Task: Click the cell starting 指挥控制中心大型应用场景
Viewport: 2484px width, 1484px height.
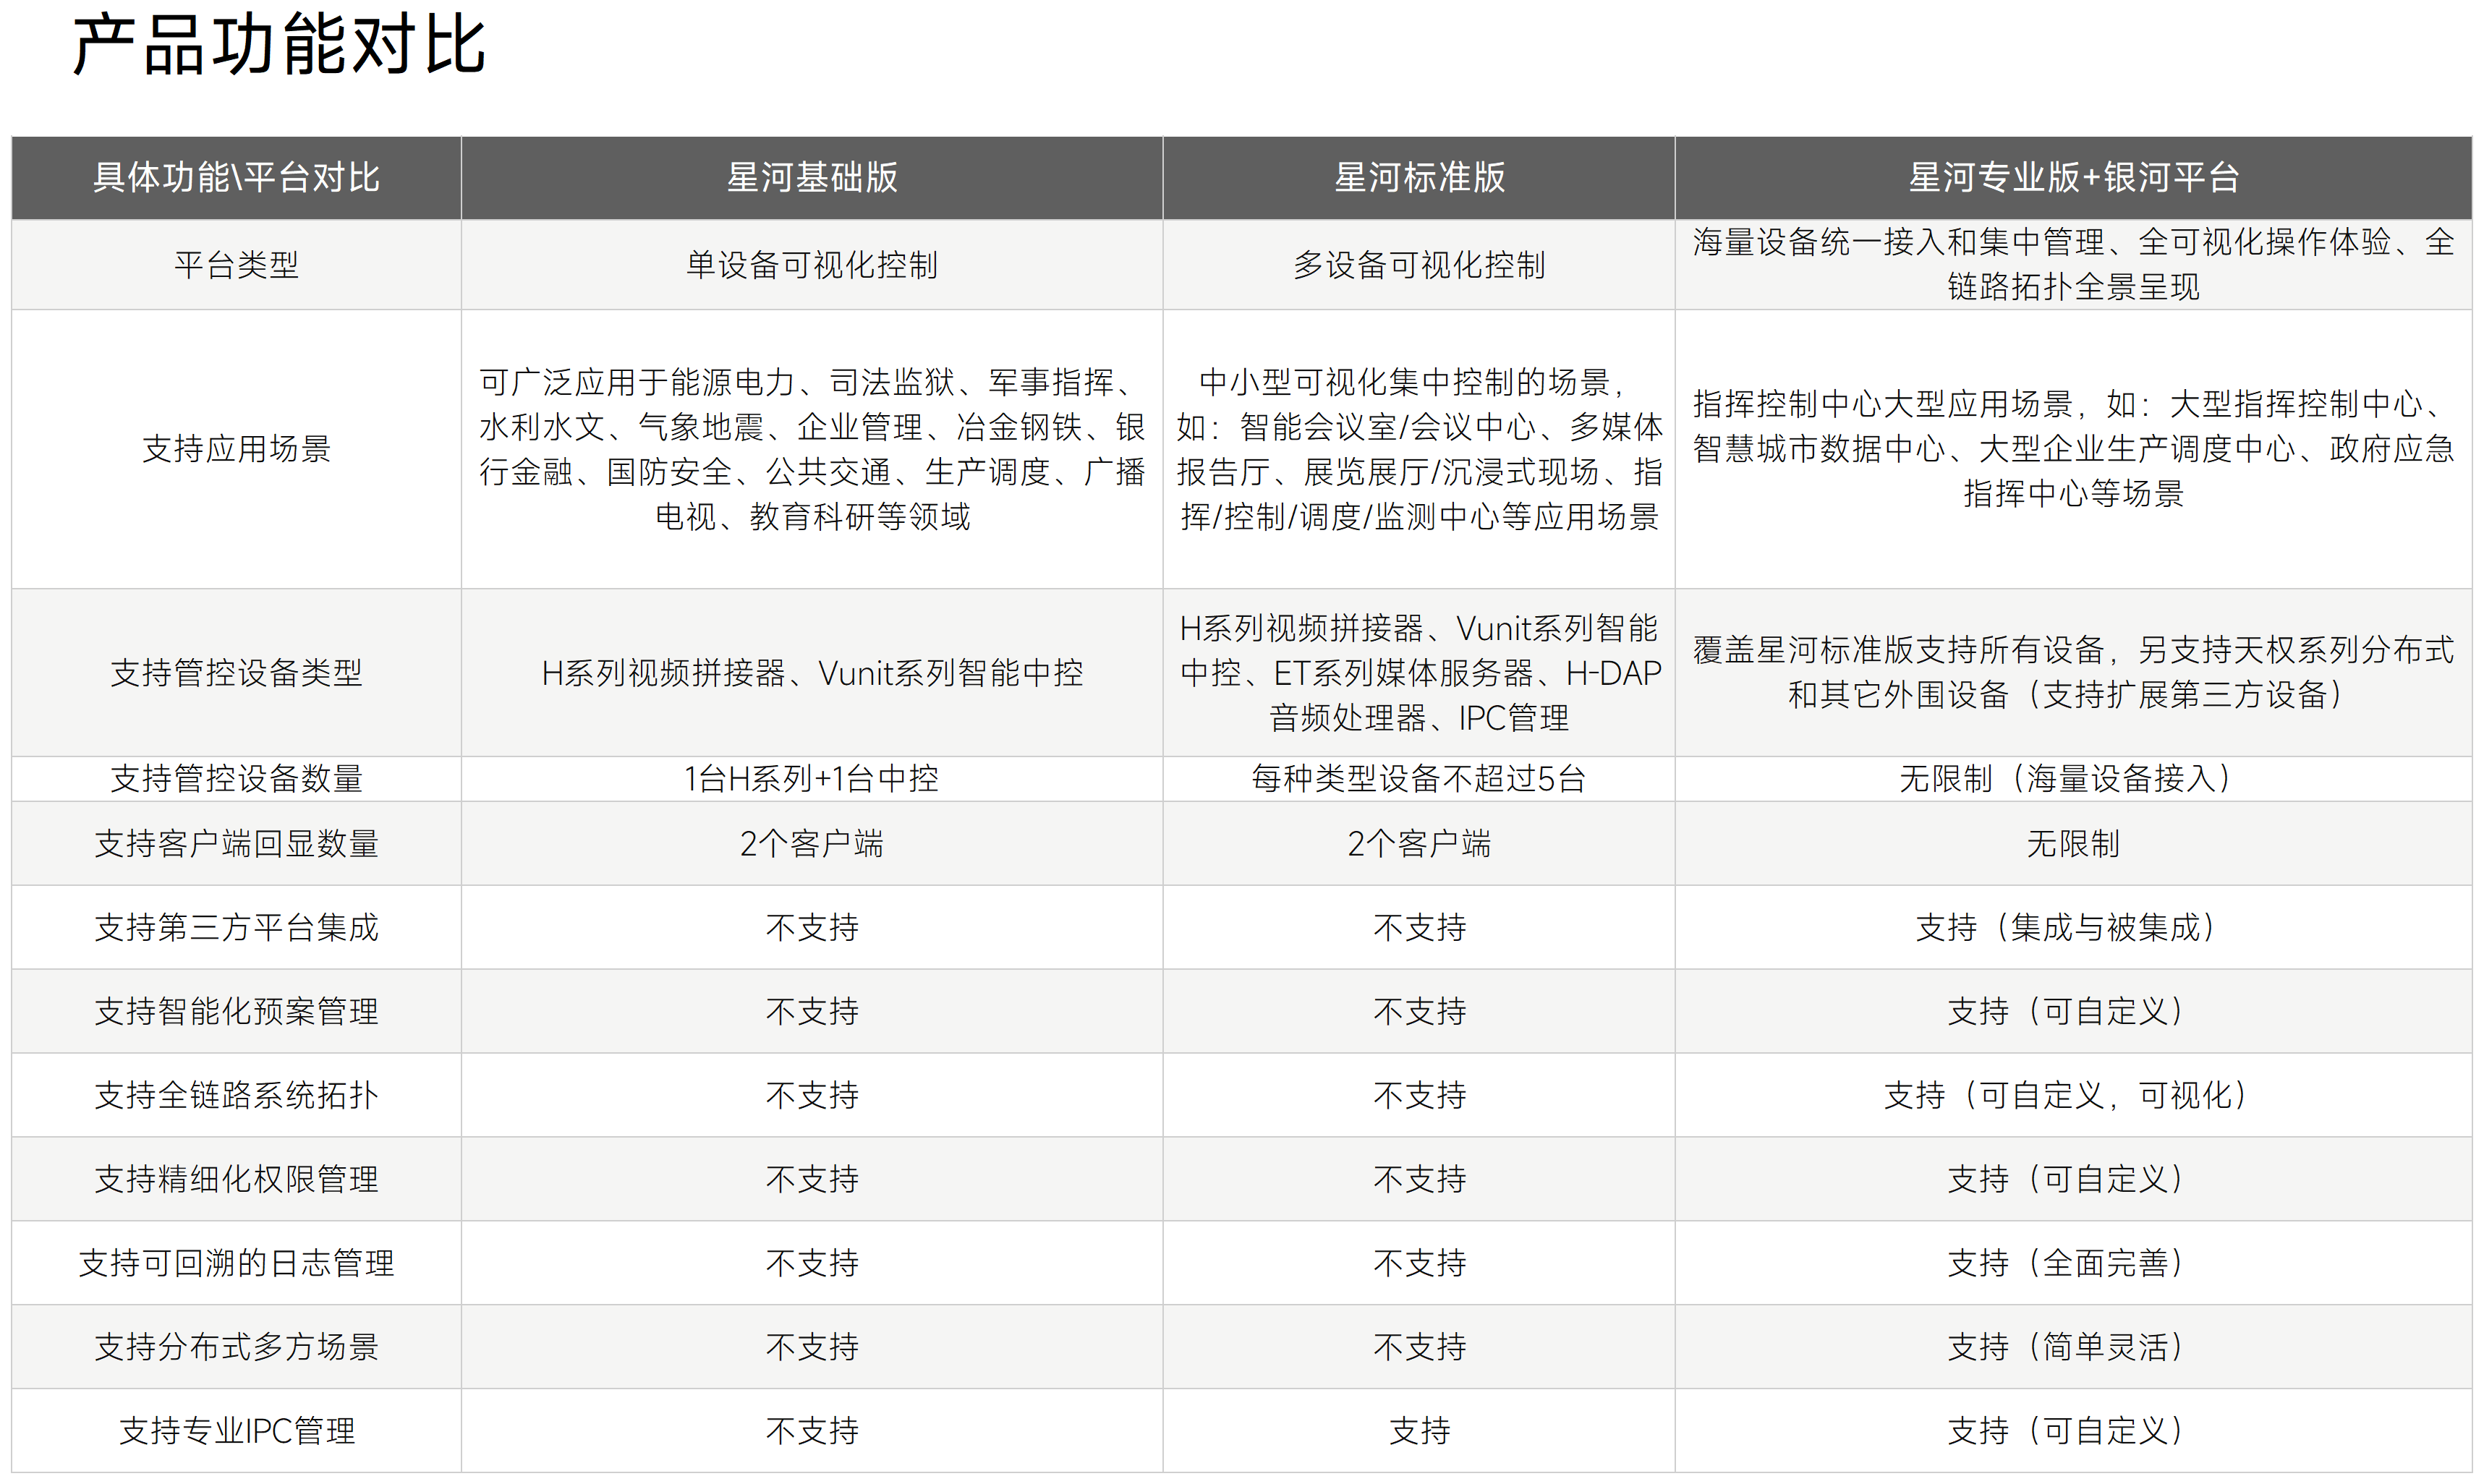Action: (x=2074, y=449)
